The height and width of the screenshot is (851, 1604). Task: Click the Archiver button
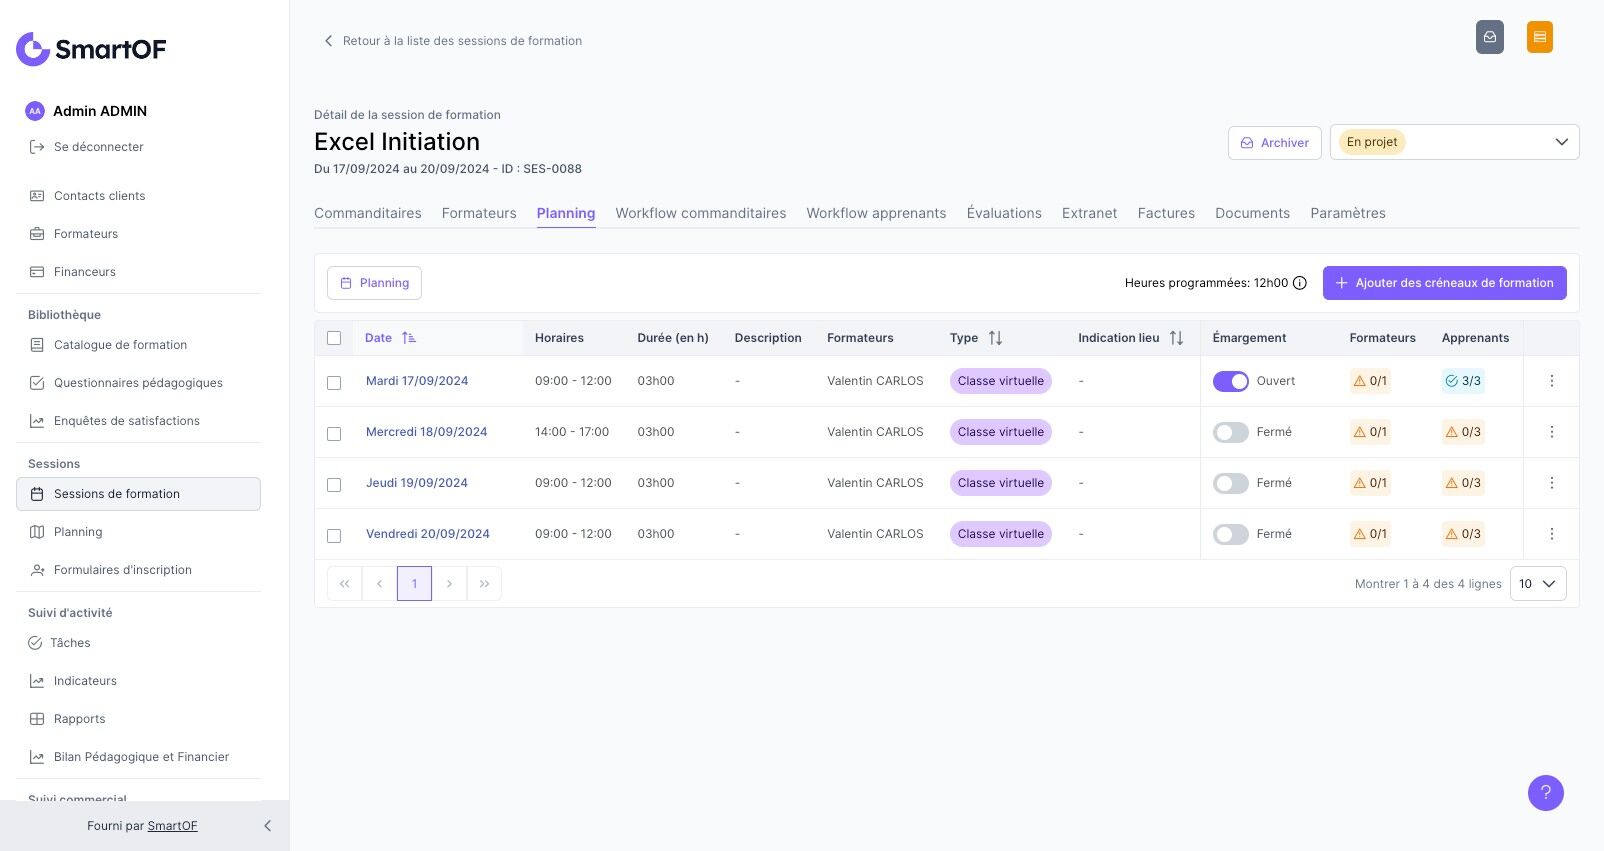(1274, 143)
